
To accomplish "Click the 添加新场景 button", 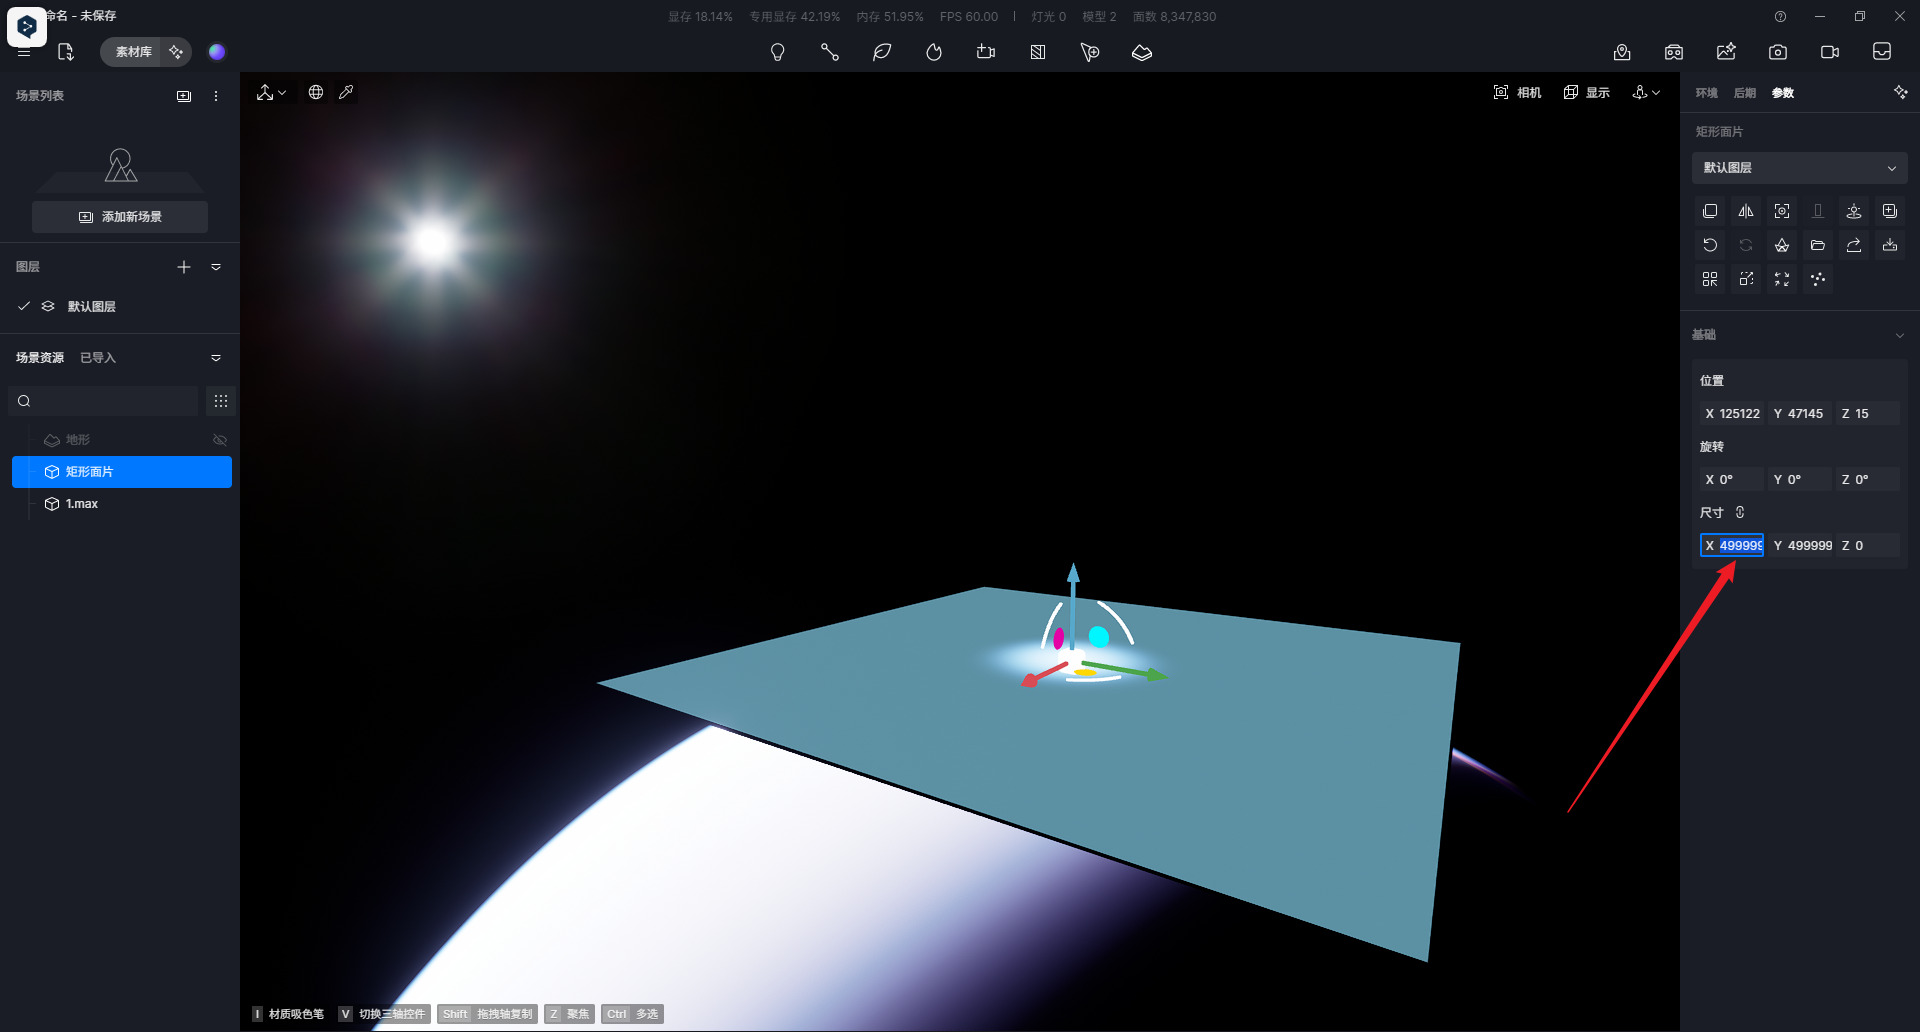I will [120, 217].
